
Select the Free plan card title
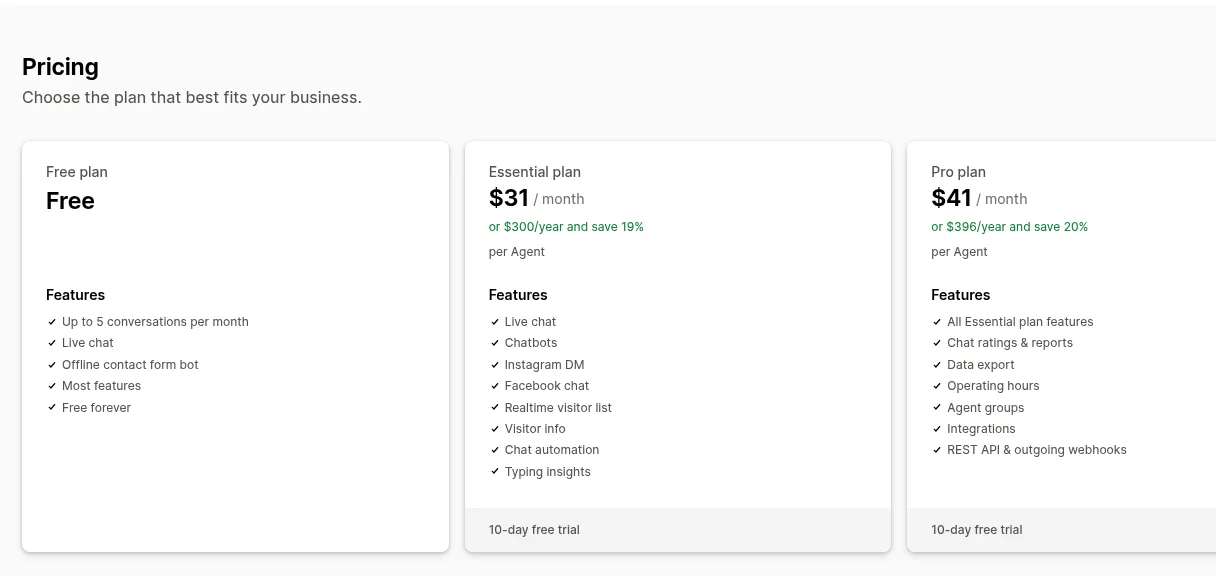pos(77,172)
